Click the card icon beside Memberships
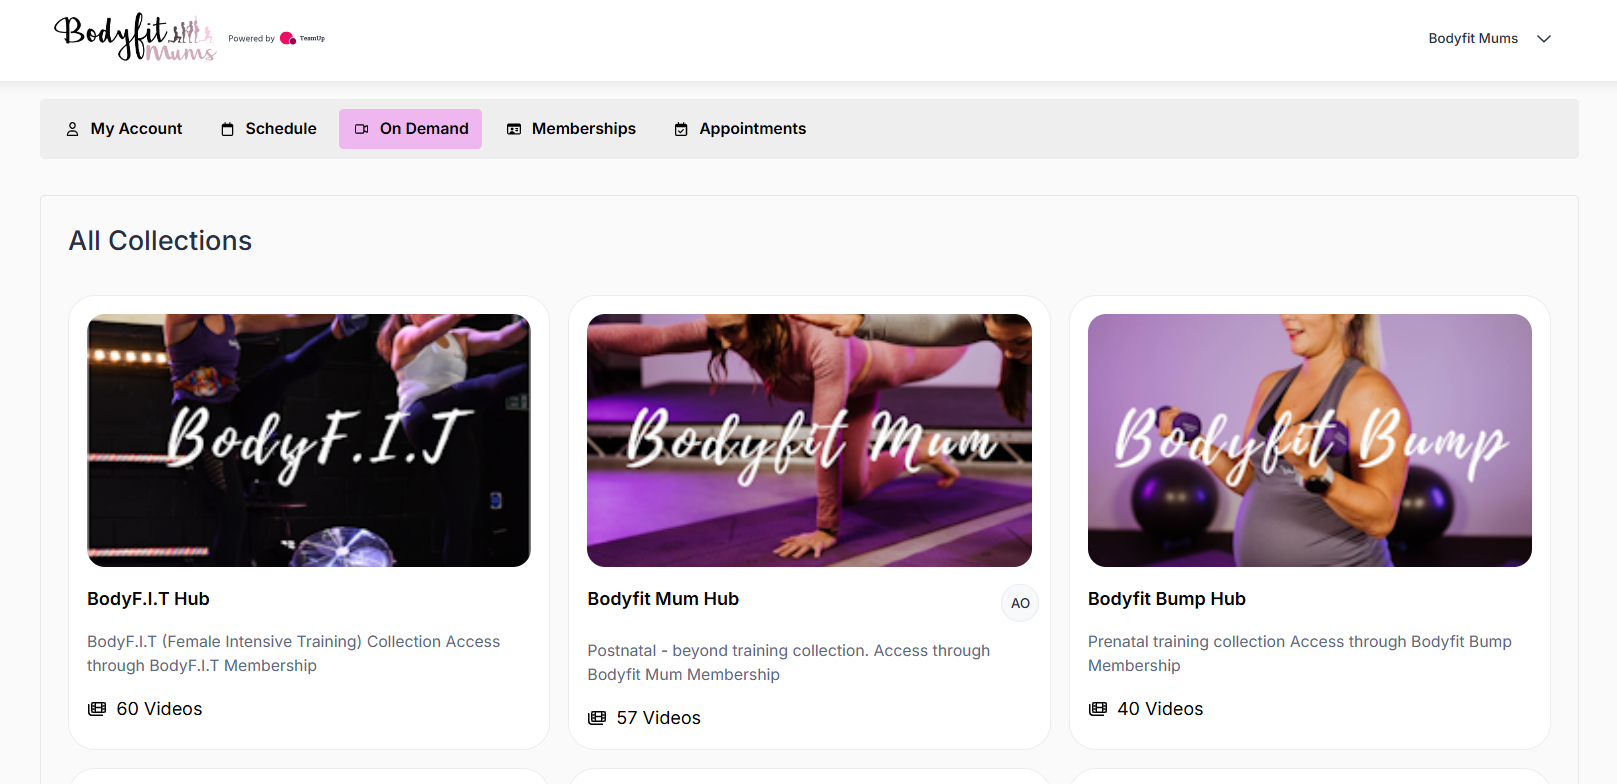Image resolution: width=1617 pixels, height=784 pixels. tap(514, 129)
